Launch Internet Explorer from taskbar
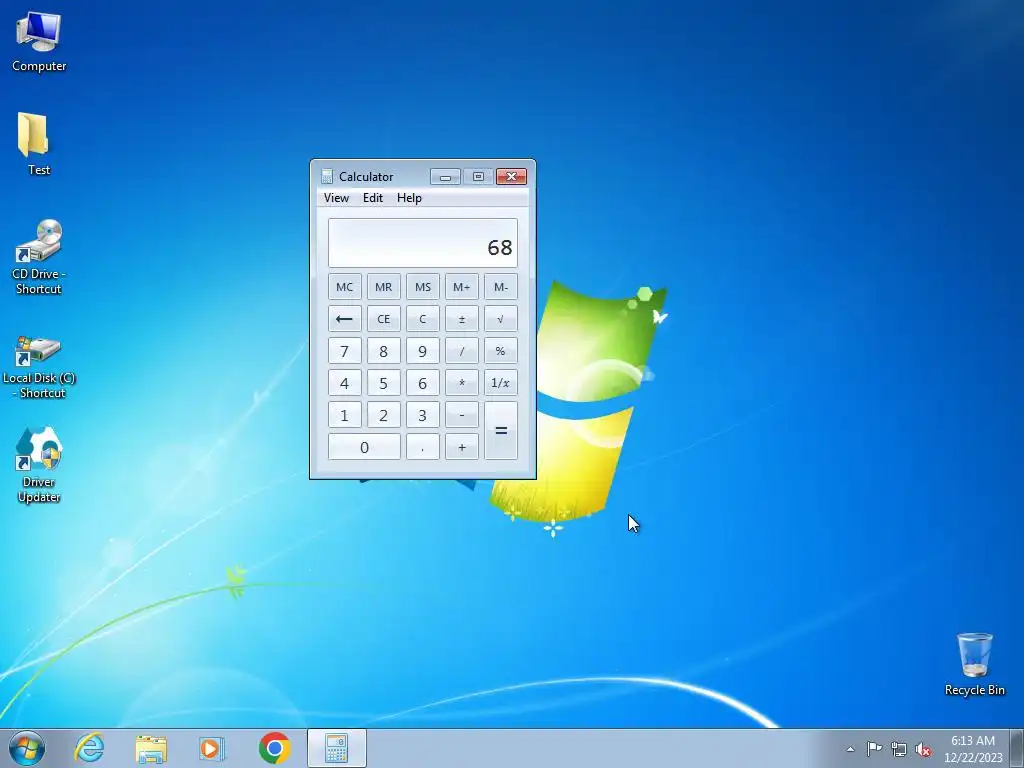The image size is (1024, 768). [x=89, y=748]
